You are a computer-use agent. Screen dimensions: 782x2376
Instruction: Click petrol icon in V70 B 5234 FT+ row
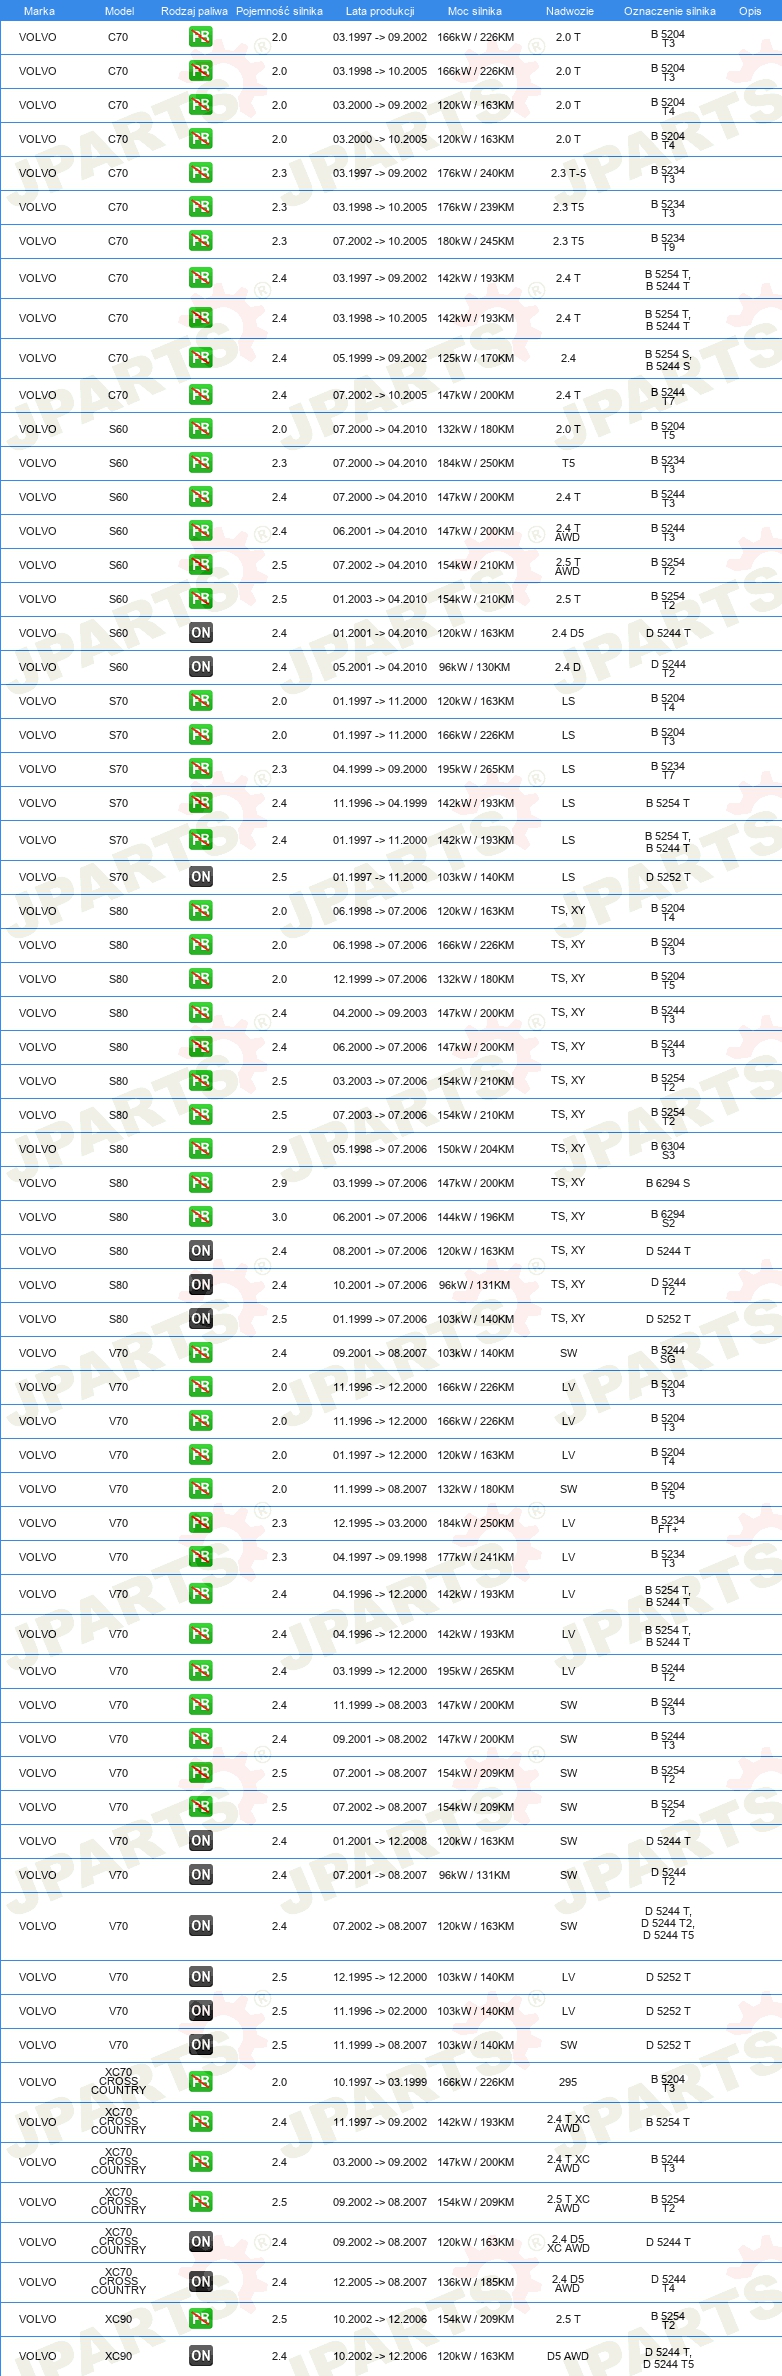(200, 1523)
